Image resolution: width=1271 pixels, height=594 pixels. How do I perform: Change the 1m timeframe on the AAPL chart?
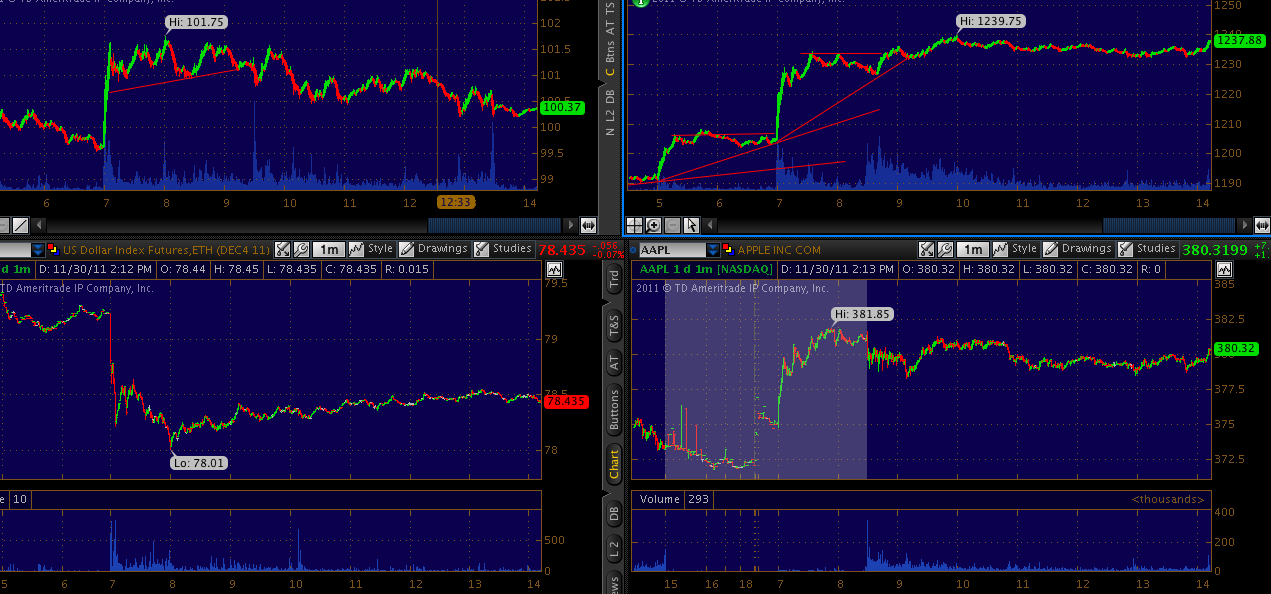[973, 249]
